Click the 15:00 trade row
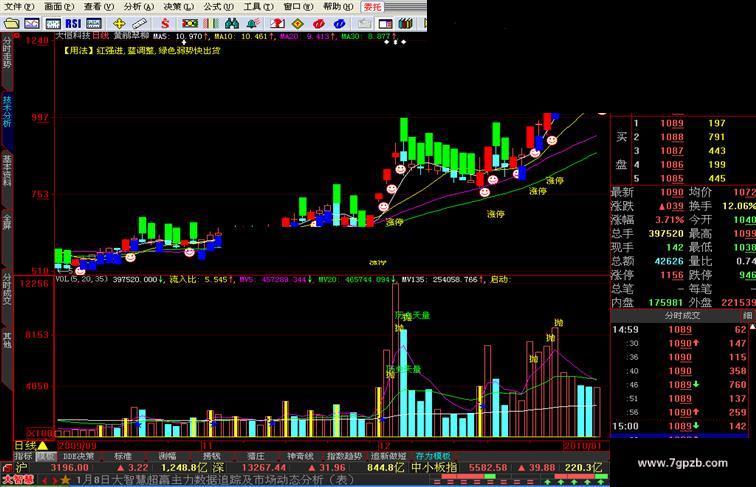756x487 pixels. click(680, 426)
